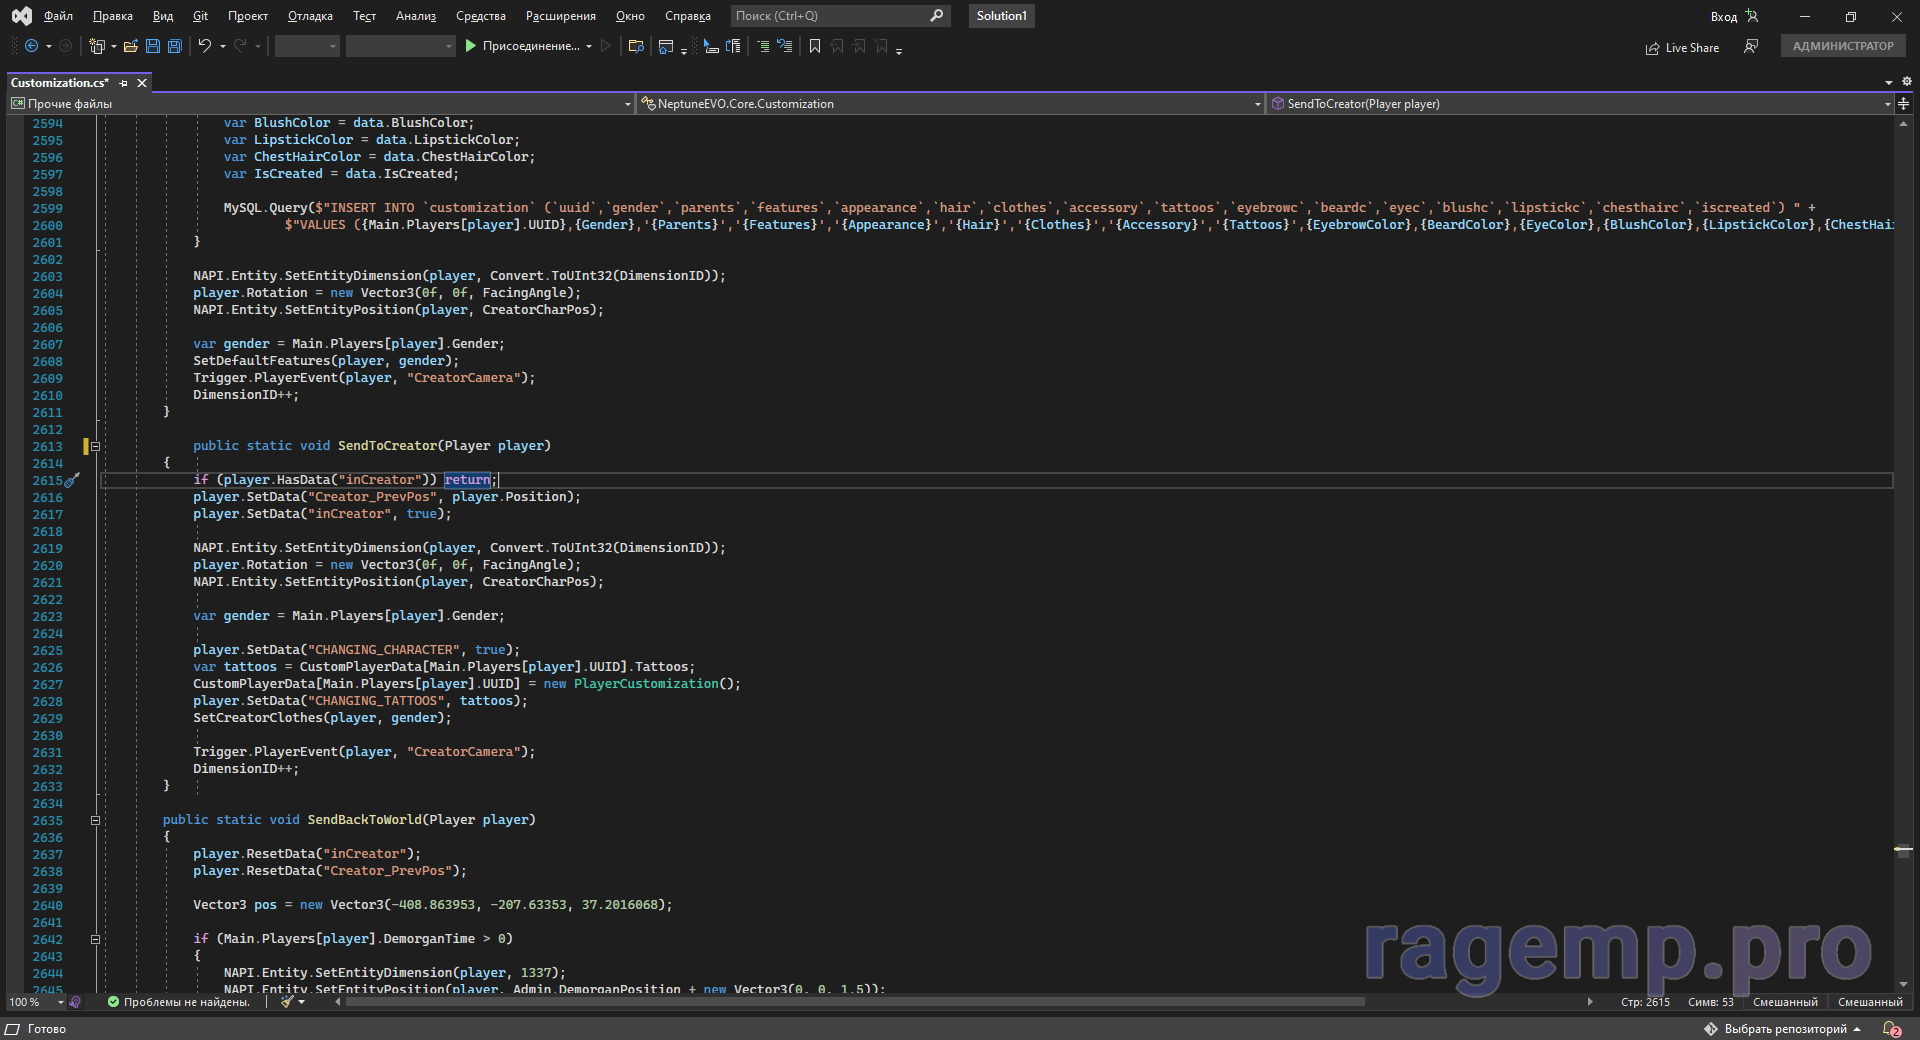Click the editor tab settings gear
Image resolution: width=1920 pixels, height=1040 pixels.
click(1906, 82)
